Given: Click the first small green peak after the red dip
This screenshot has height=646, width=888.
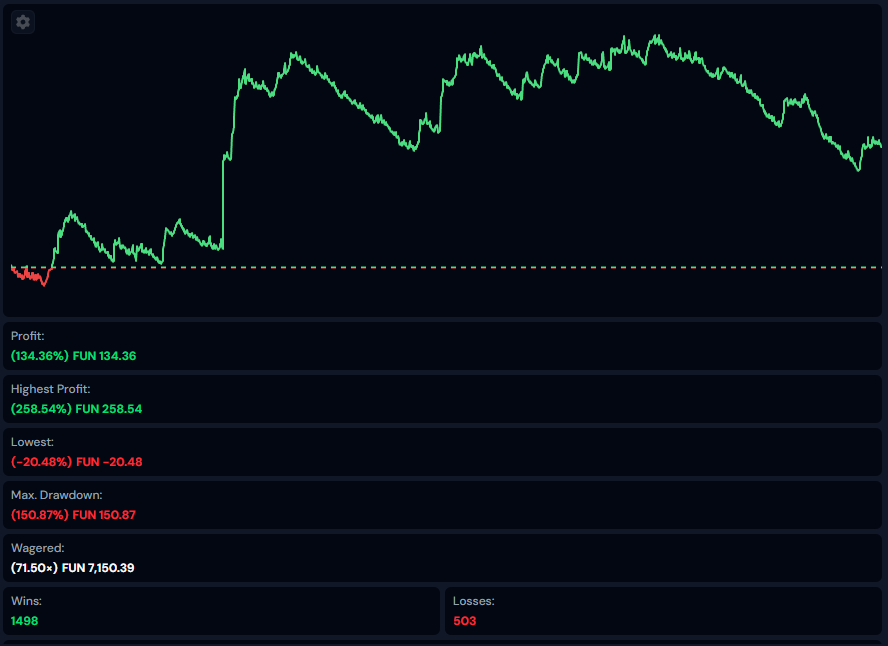Looking at the screenshot, I should pos(71,213).
